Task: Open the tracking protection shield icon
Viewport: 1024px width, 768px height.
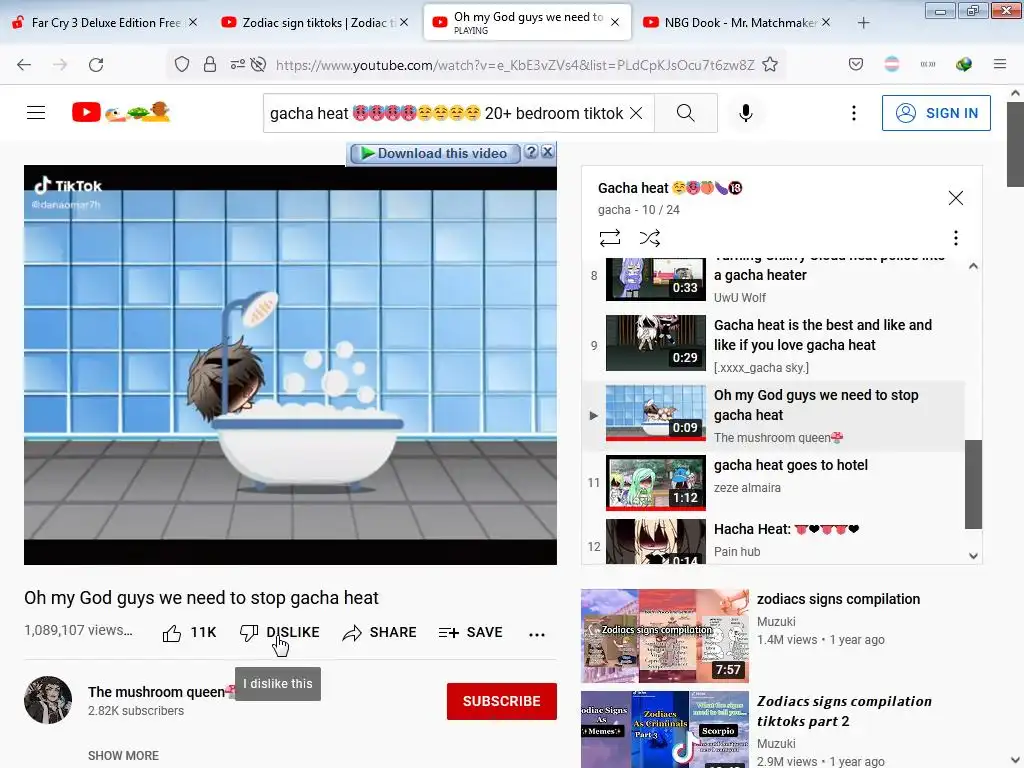Action: (x=182, y=64)
